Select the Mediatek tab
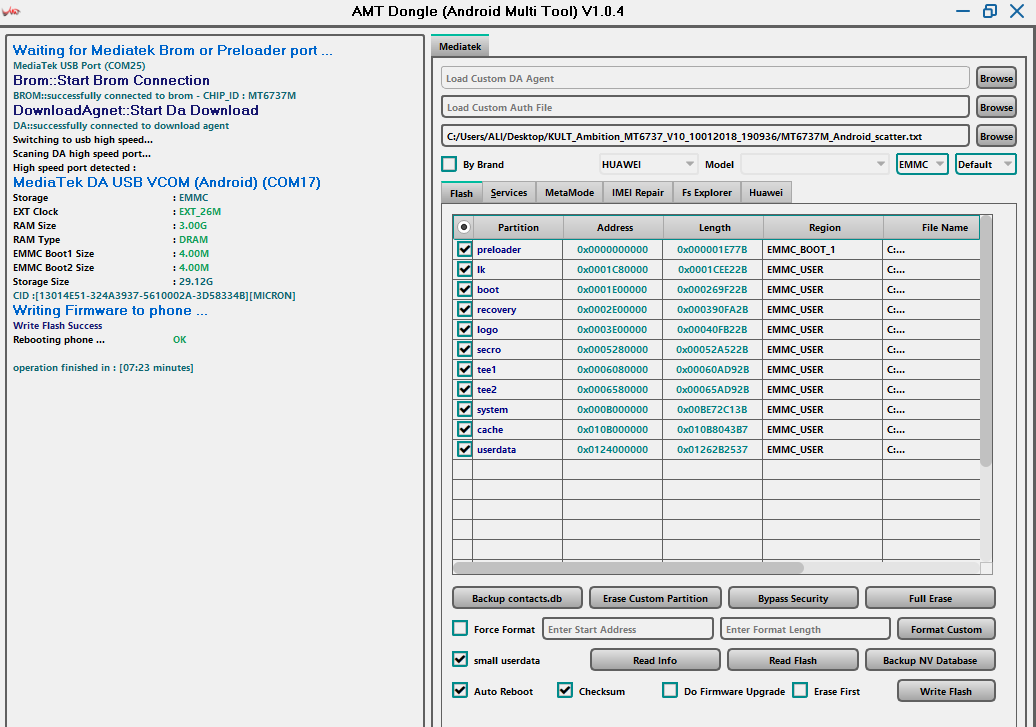Viewport: 1036px width, 727px height. (460, 46)
